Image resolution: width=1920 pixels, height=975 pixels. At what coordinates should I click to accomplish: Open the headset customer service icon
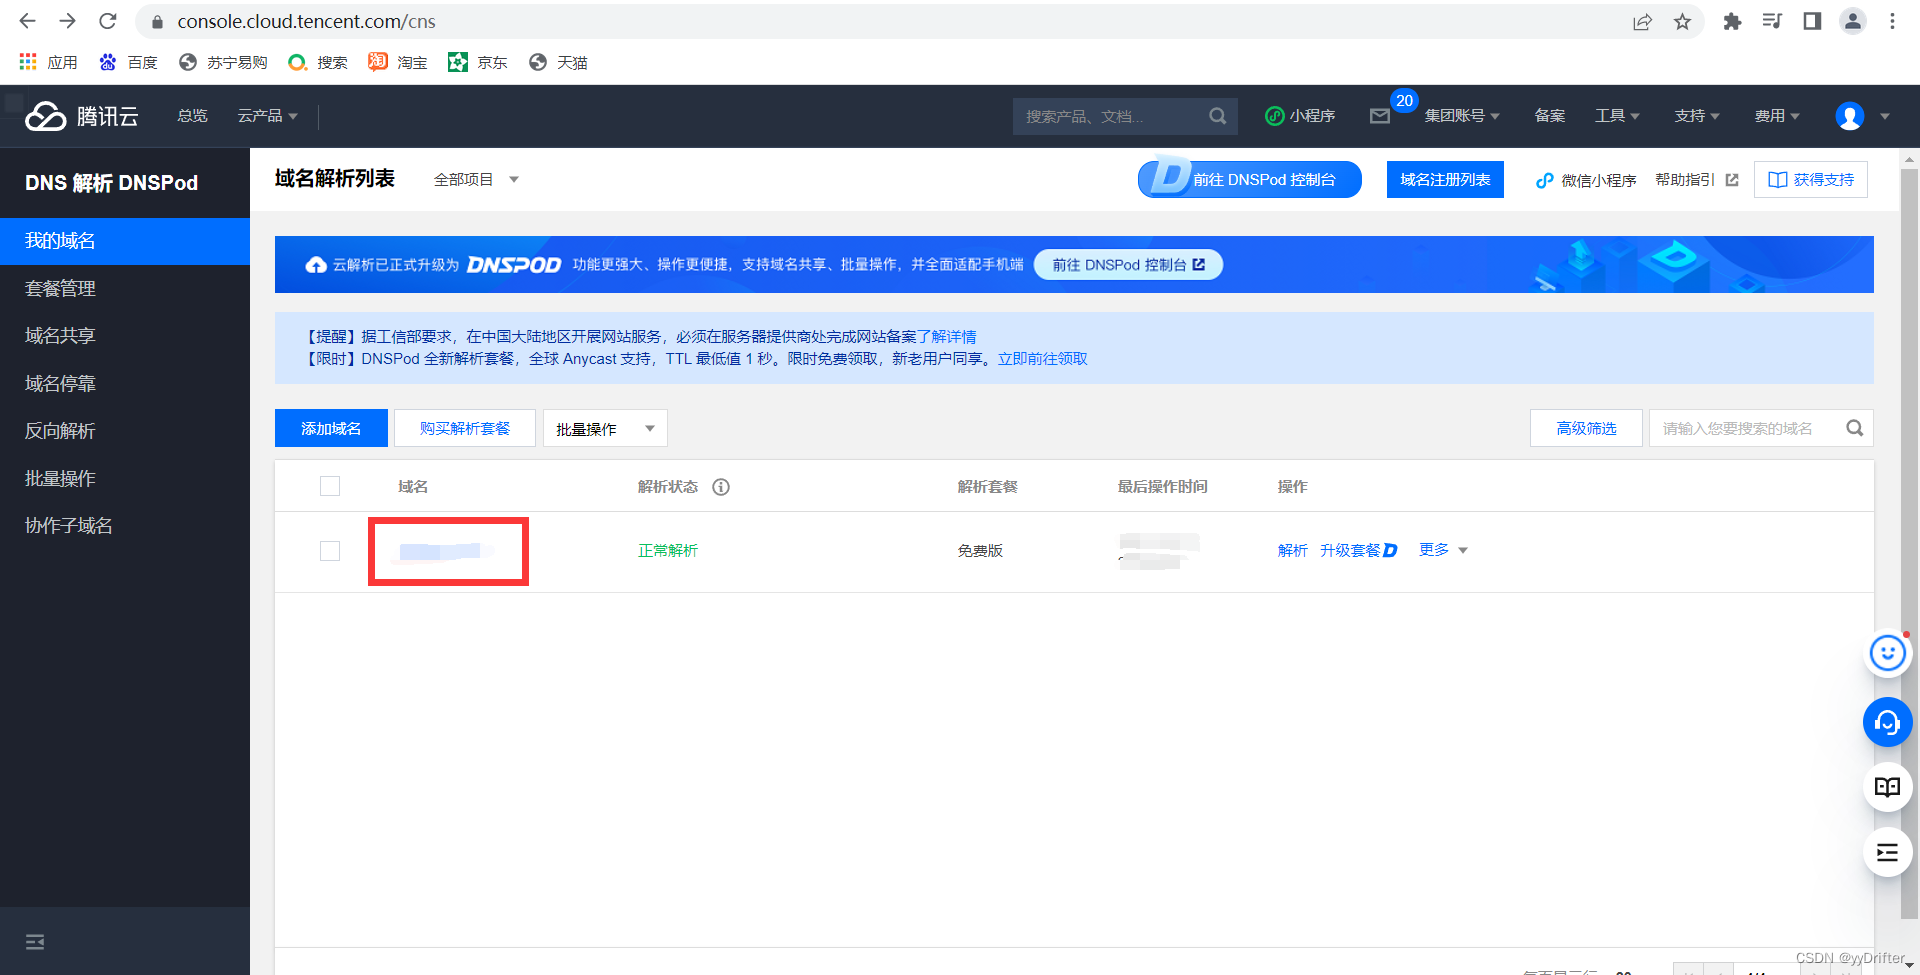[1887, 722]
